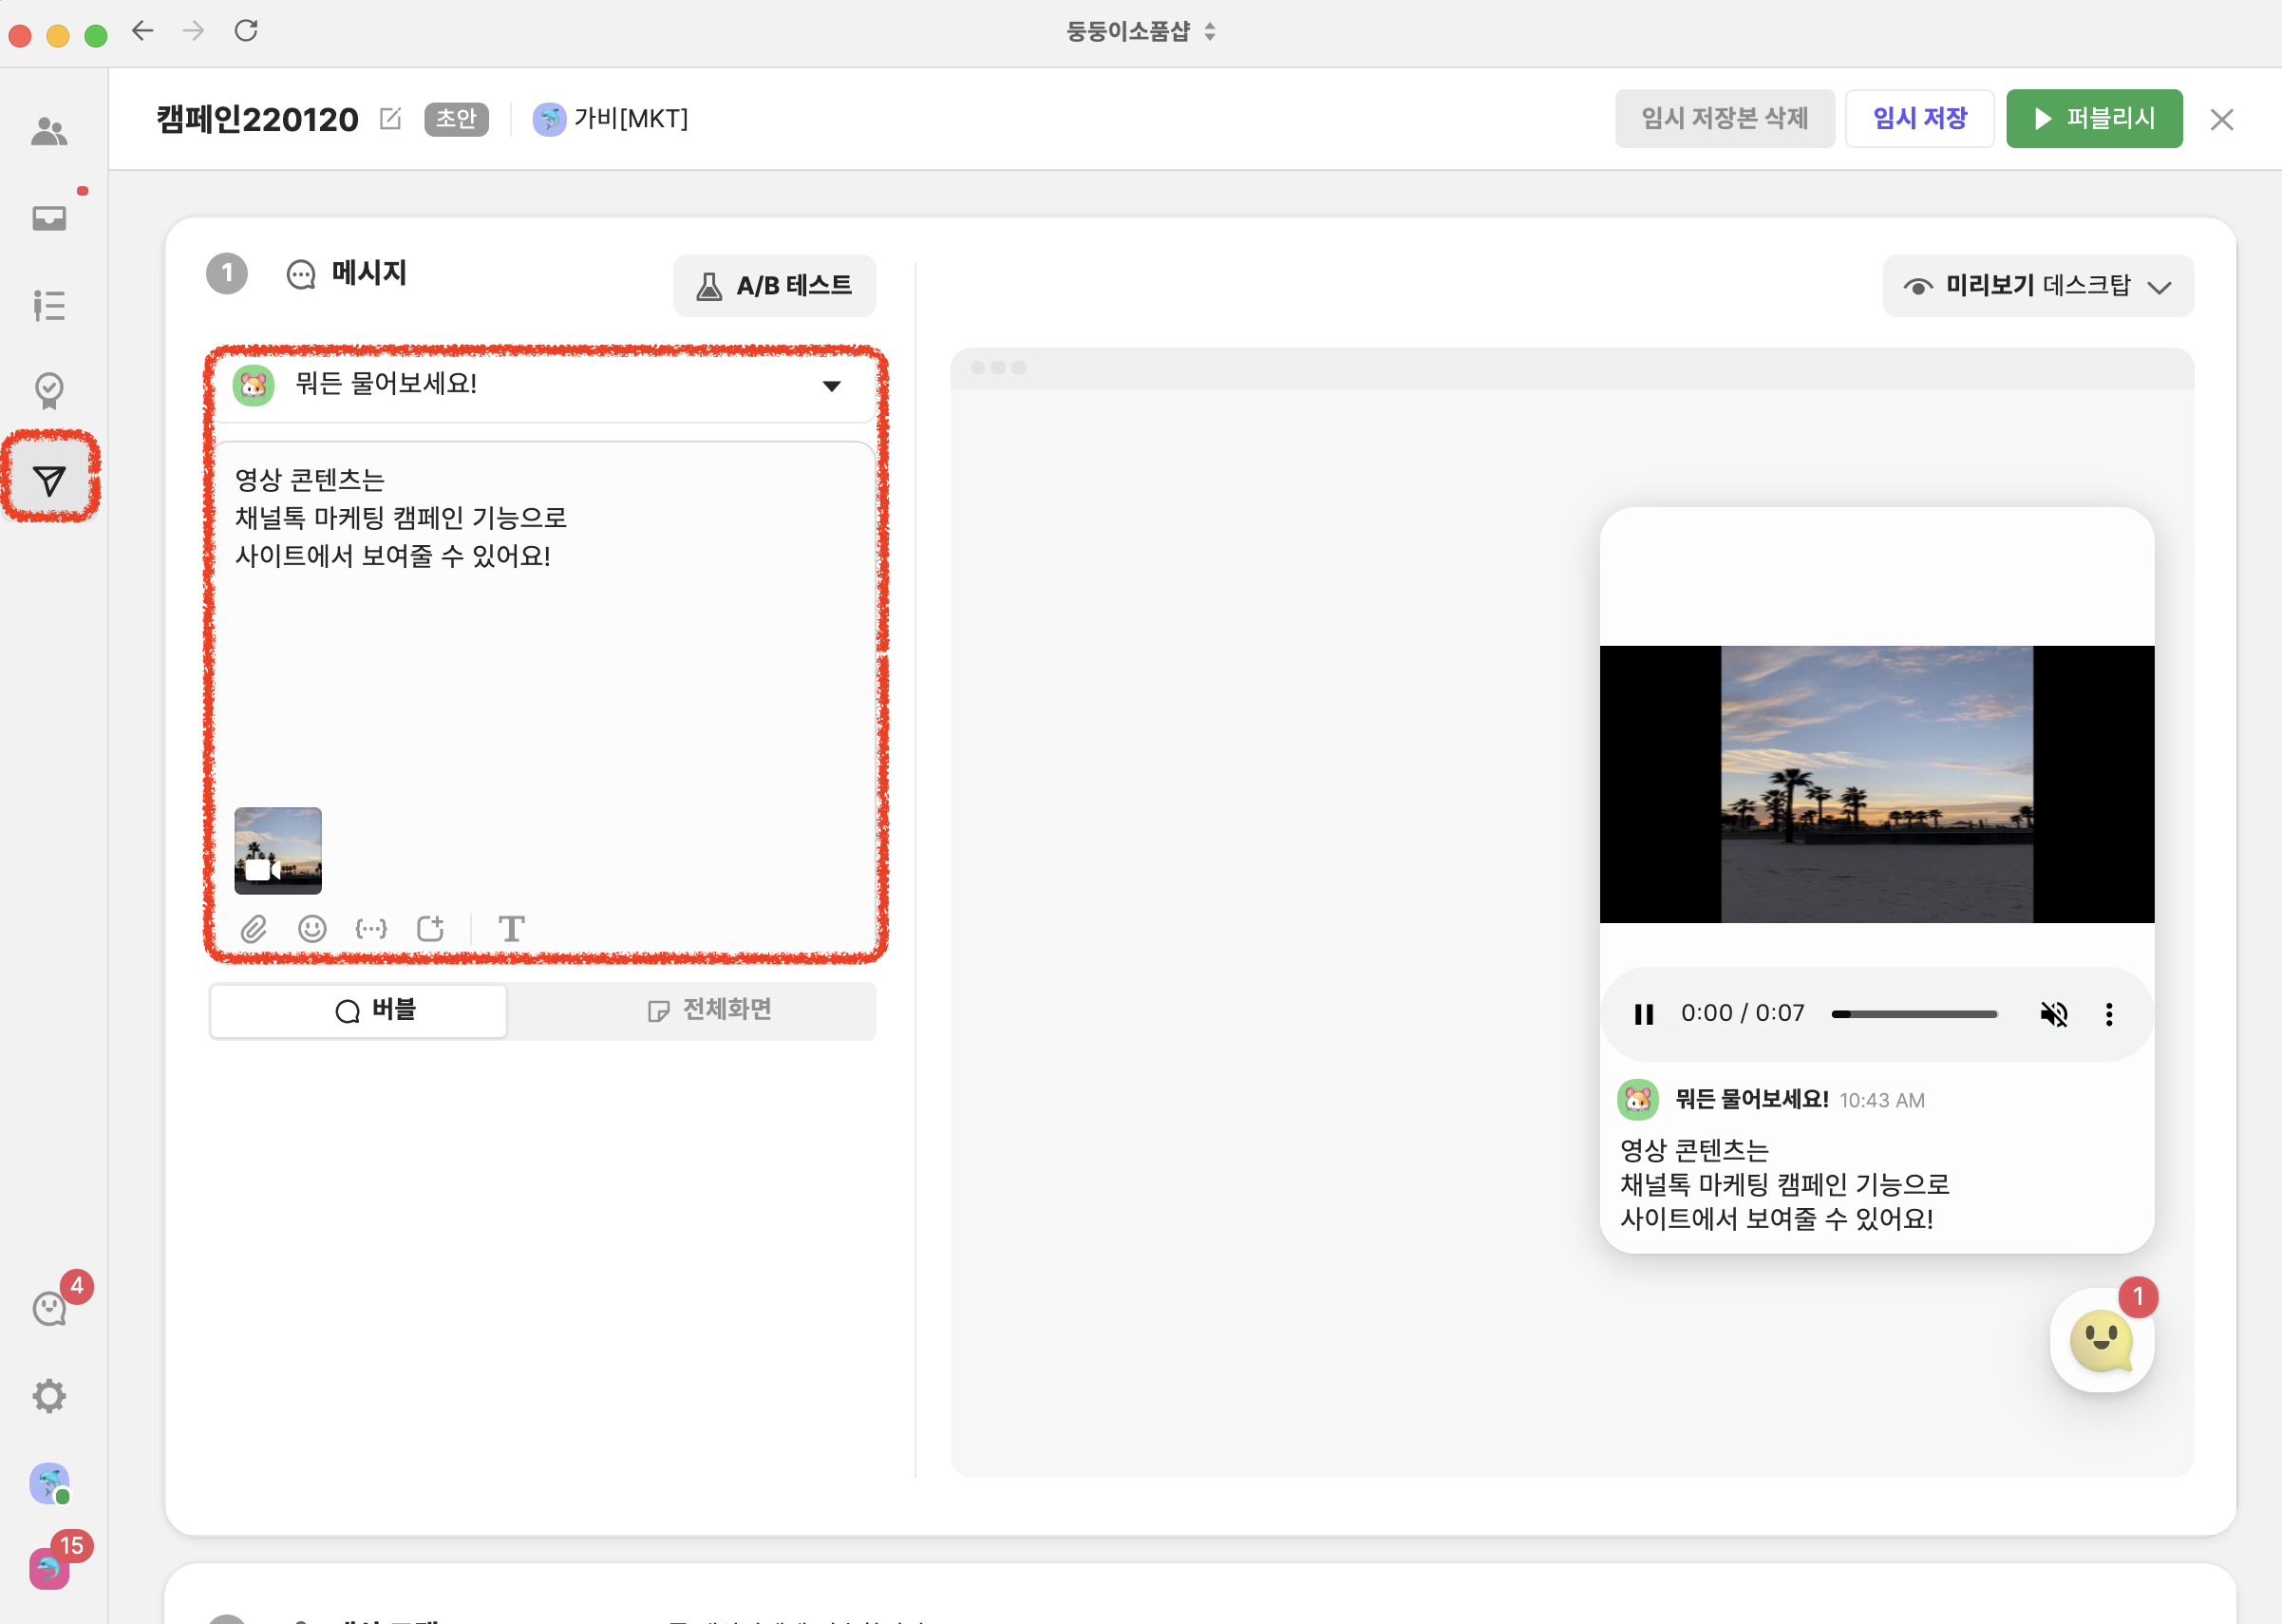Insert a variable with curly-brace icon

[371, 929]
